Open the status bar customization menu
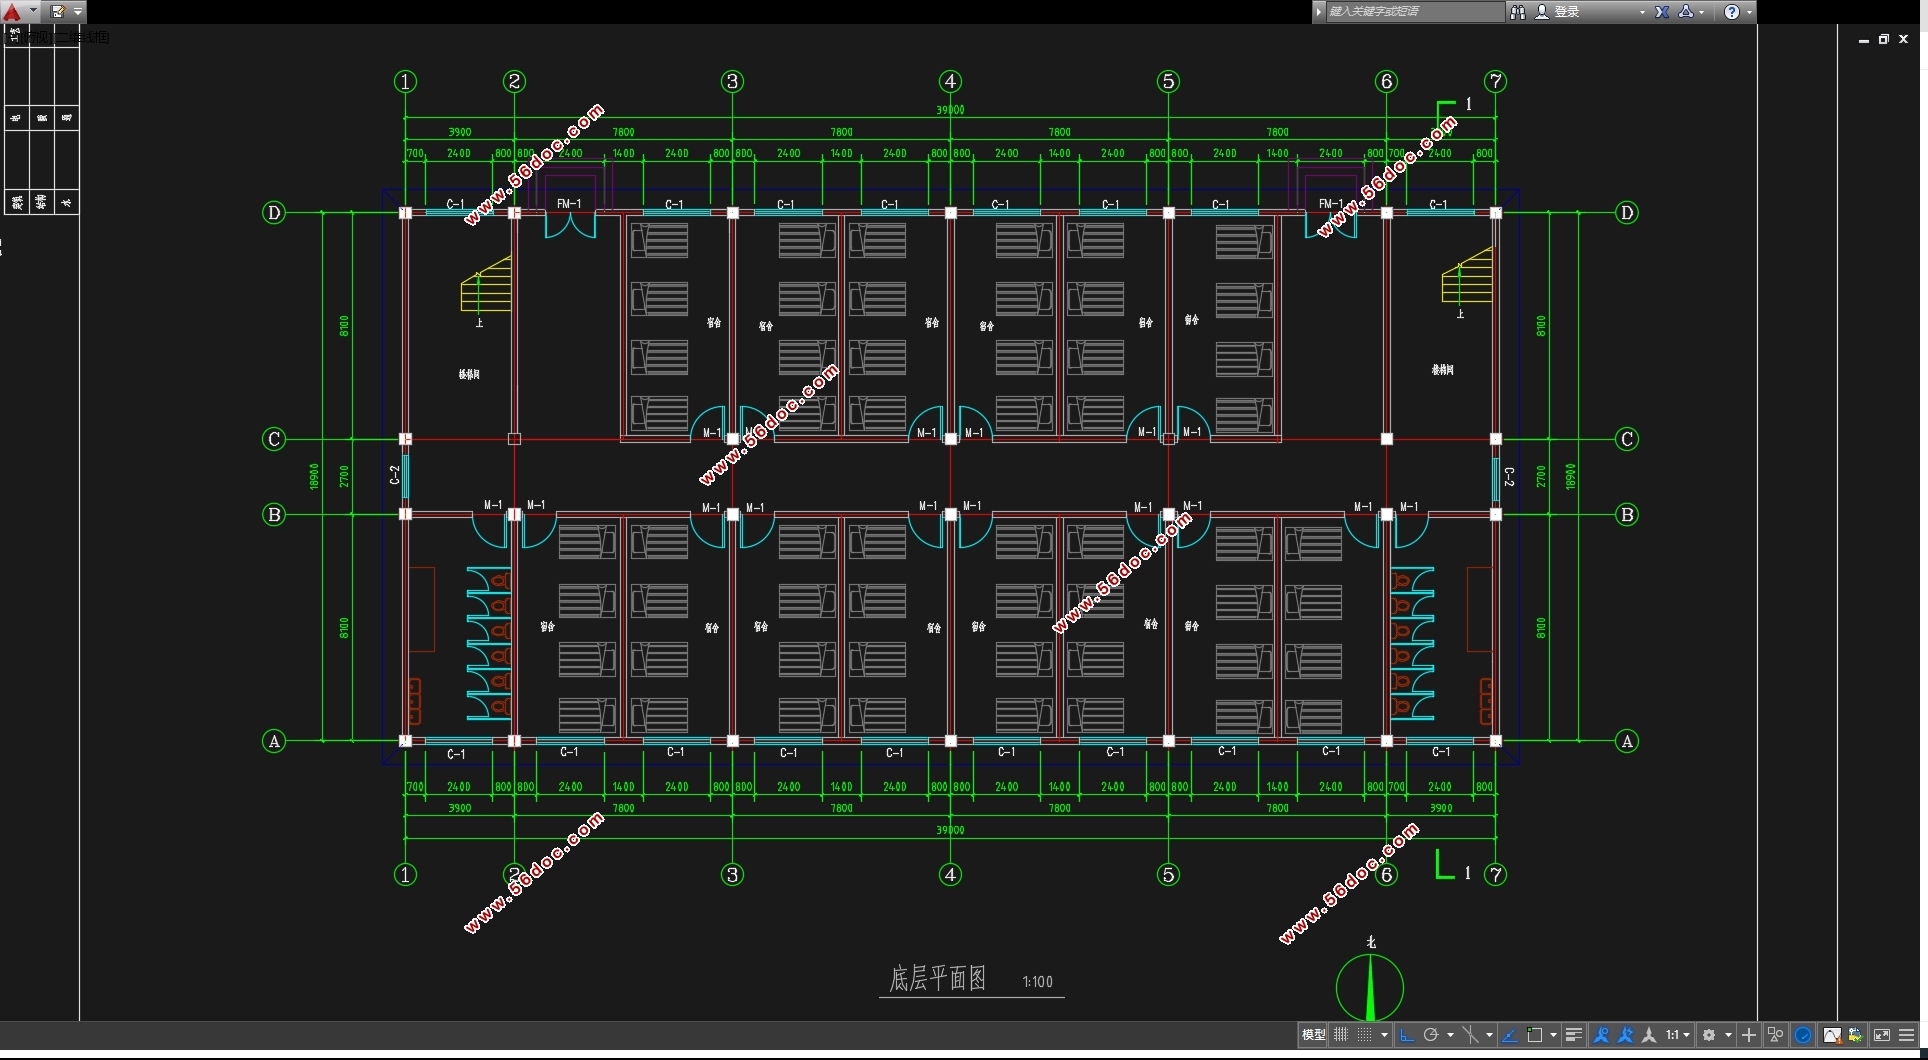Screen dimensions: 1928x1060 click(x=1906, y=1035)
